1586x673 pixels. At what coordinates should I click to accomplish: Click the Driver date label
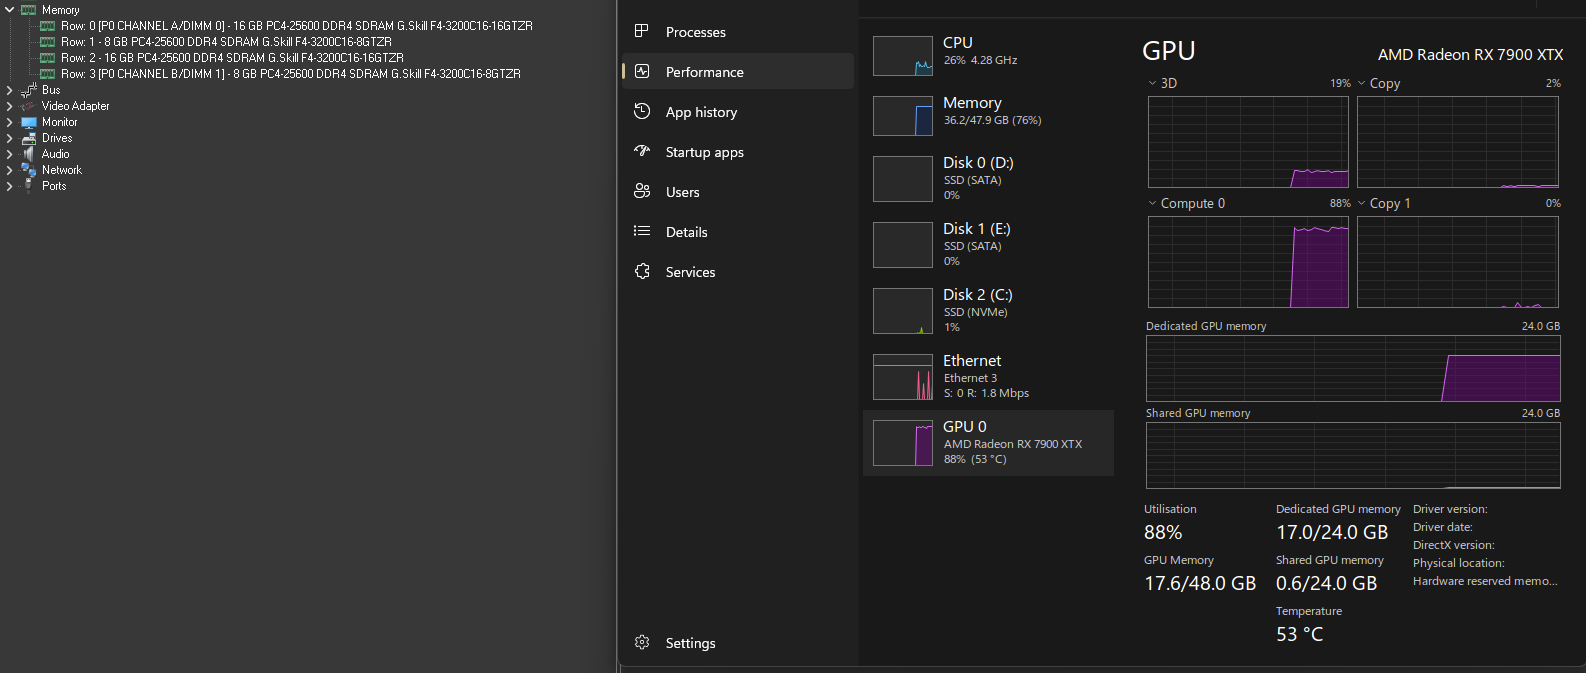[x=1443, y=527]
